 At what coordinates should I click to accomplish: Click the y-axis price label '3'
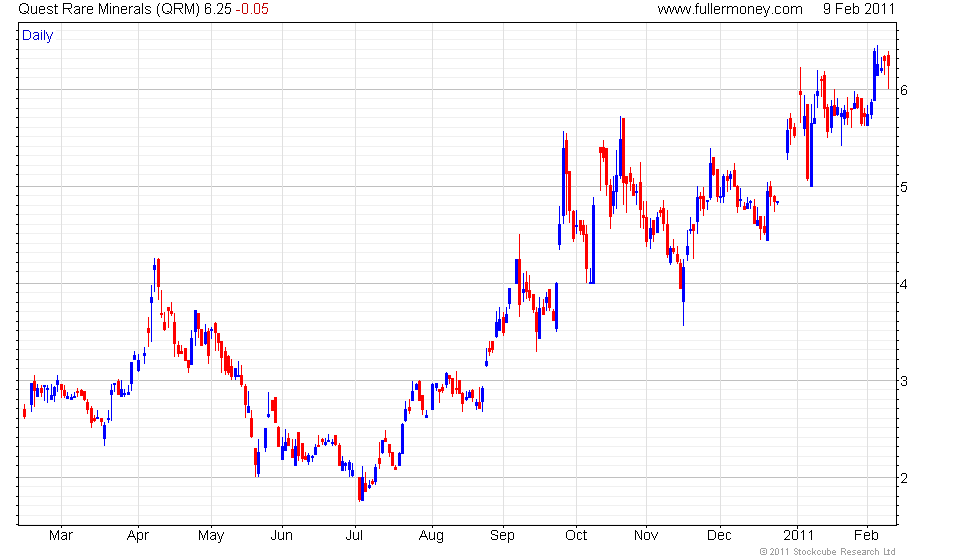tap(904, 381)
